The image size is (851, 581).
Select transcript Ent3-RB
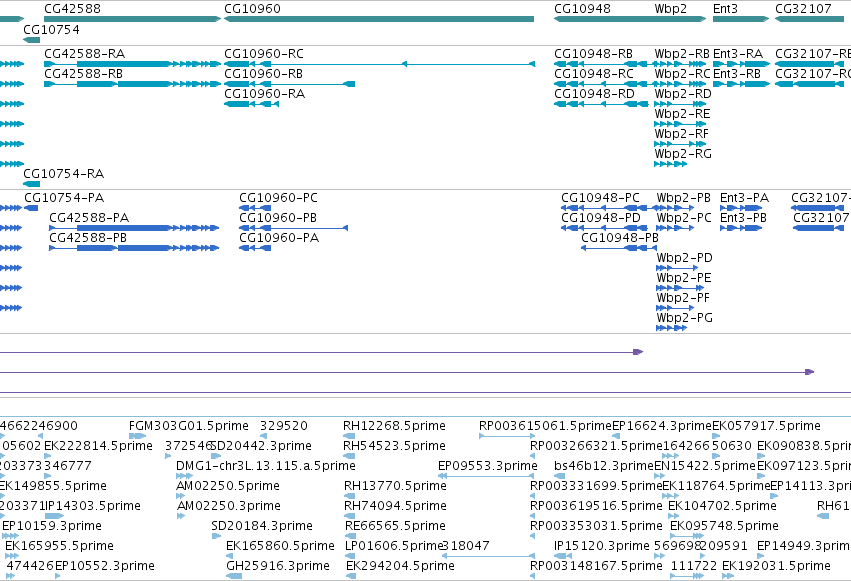click(741, 84)
